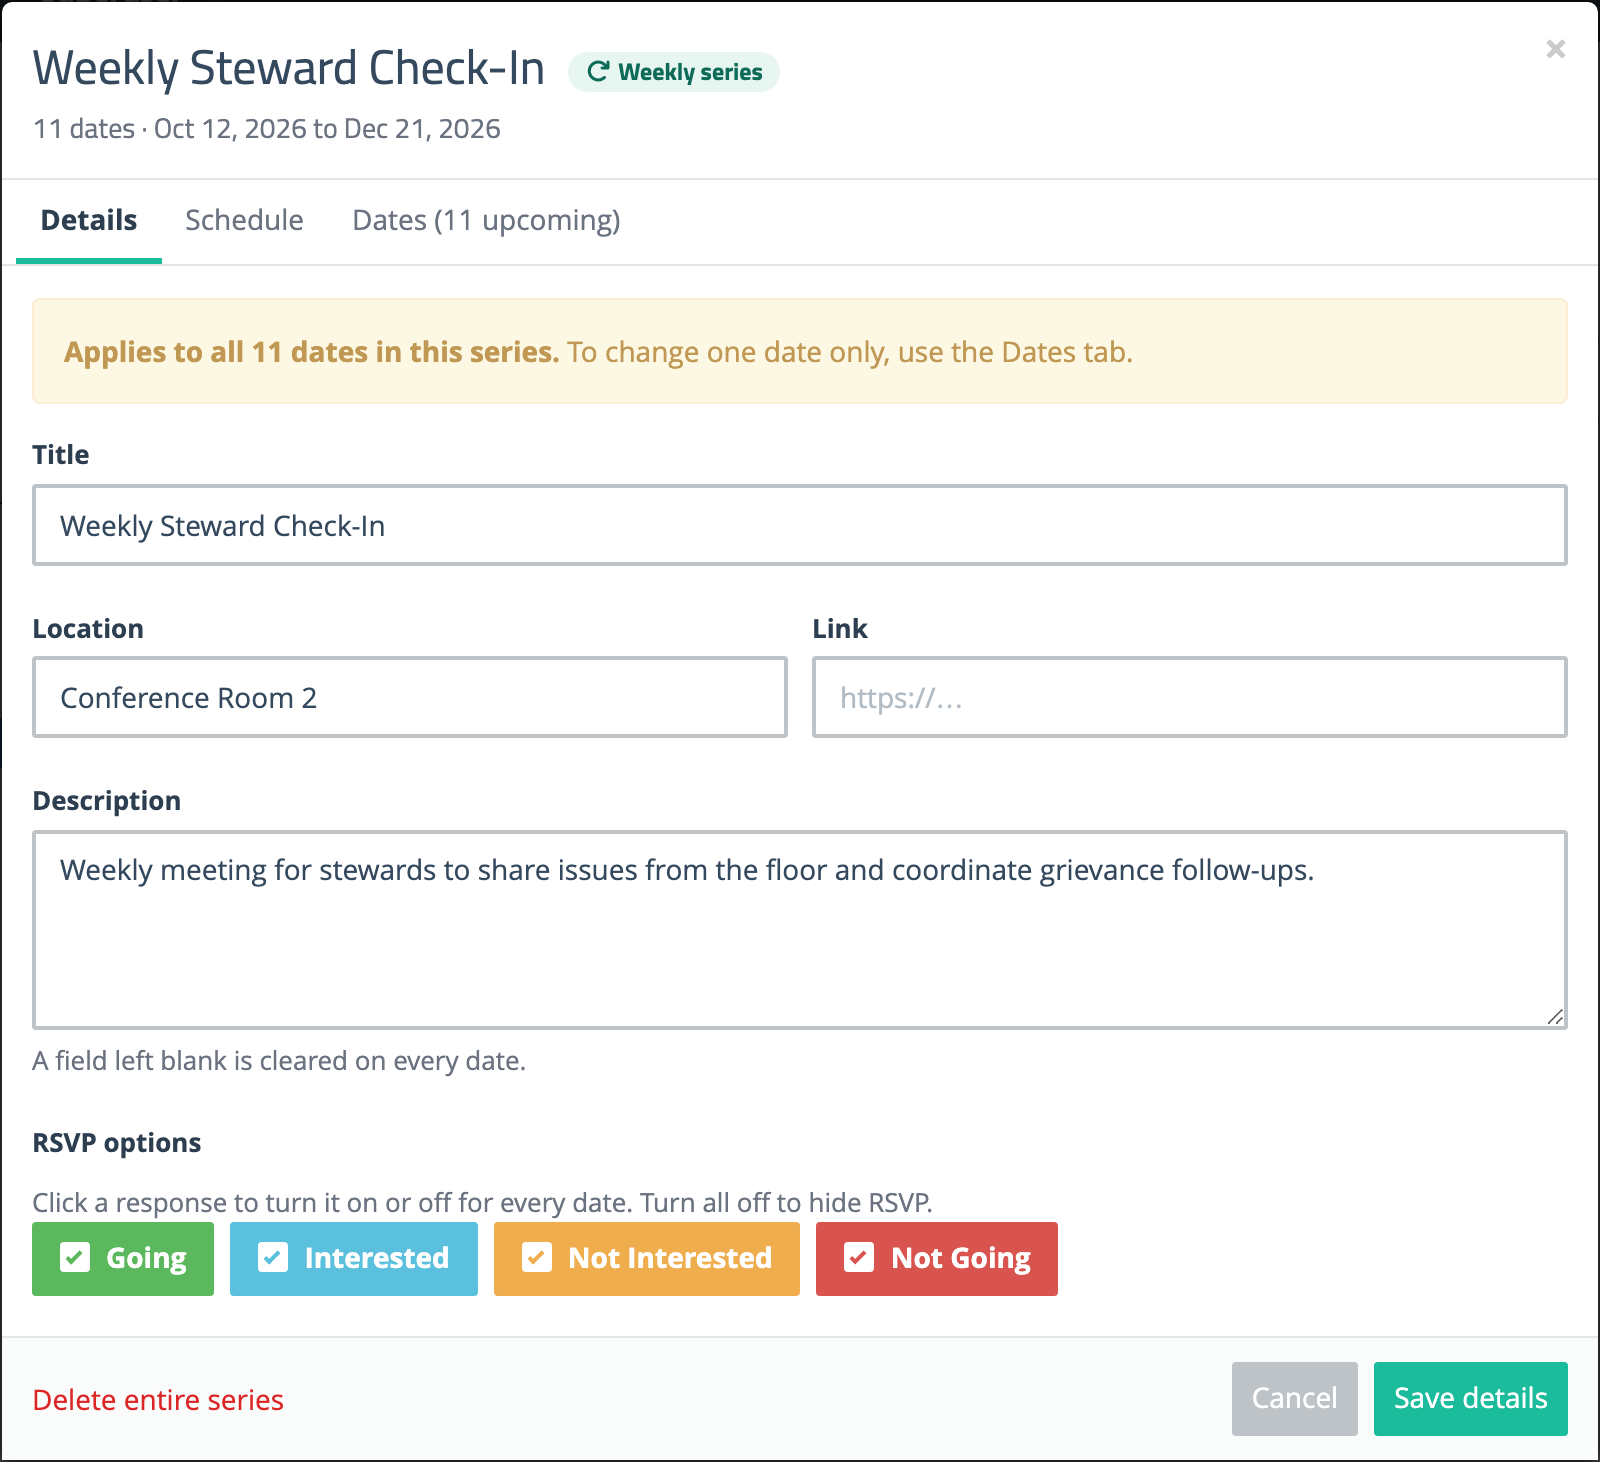Open the Dates (11 upcoming) tab
Viewport: 1600px width, 1462px height.
point(486,220)
